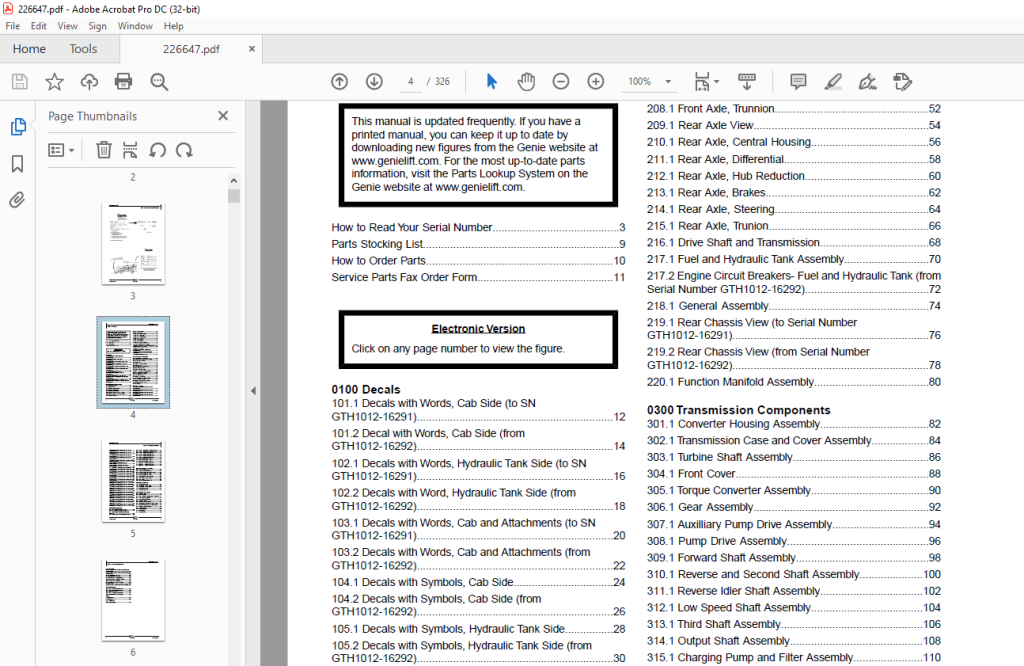
Task: Open the Edit menu
Action: pyautogui.click(x=39, y=26)
